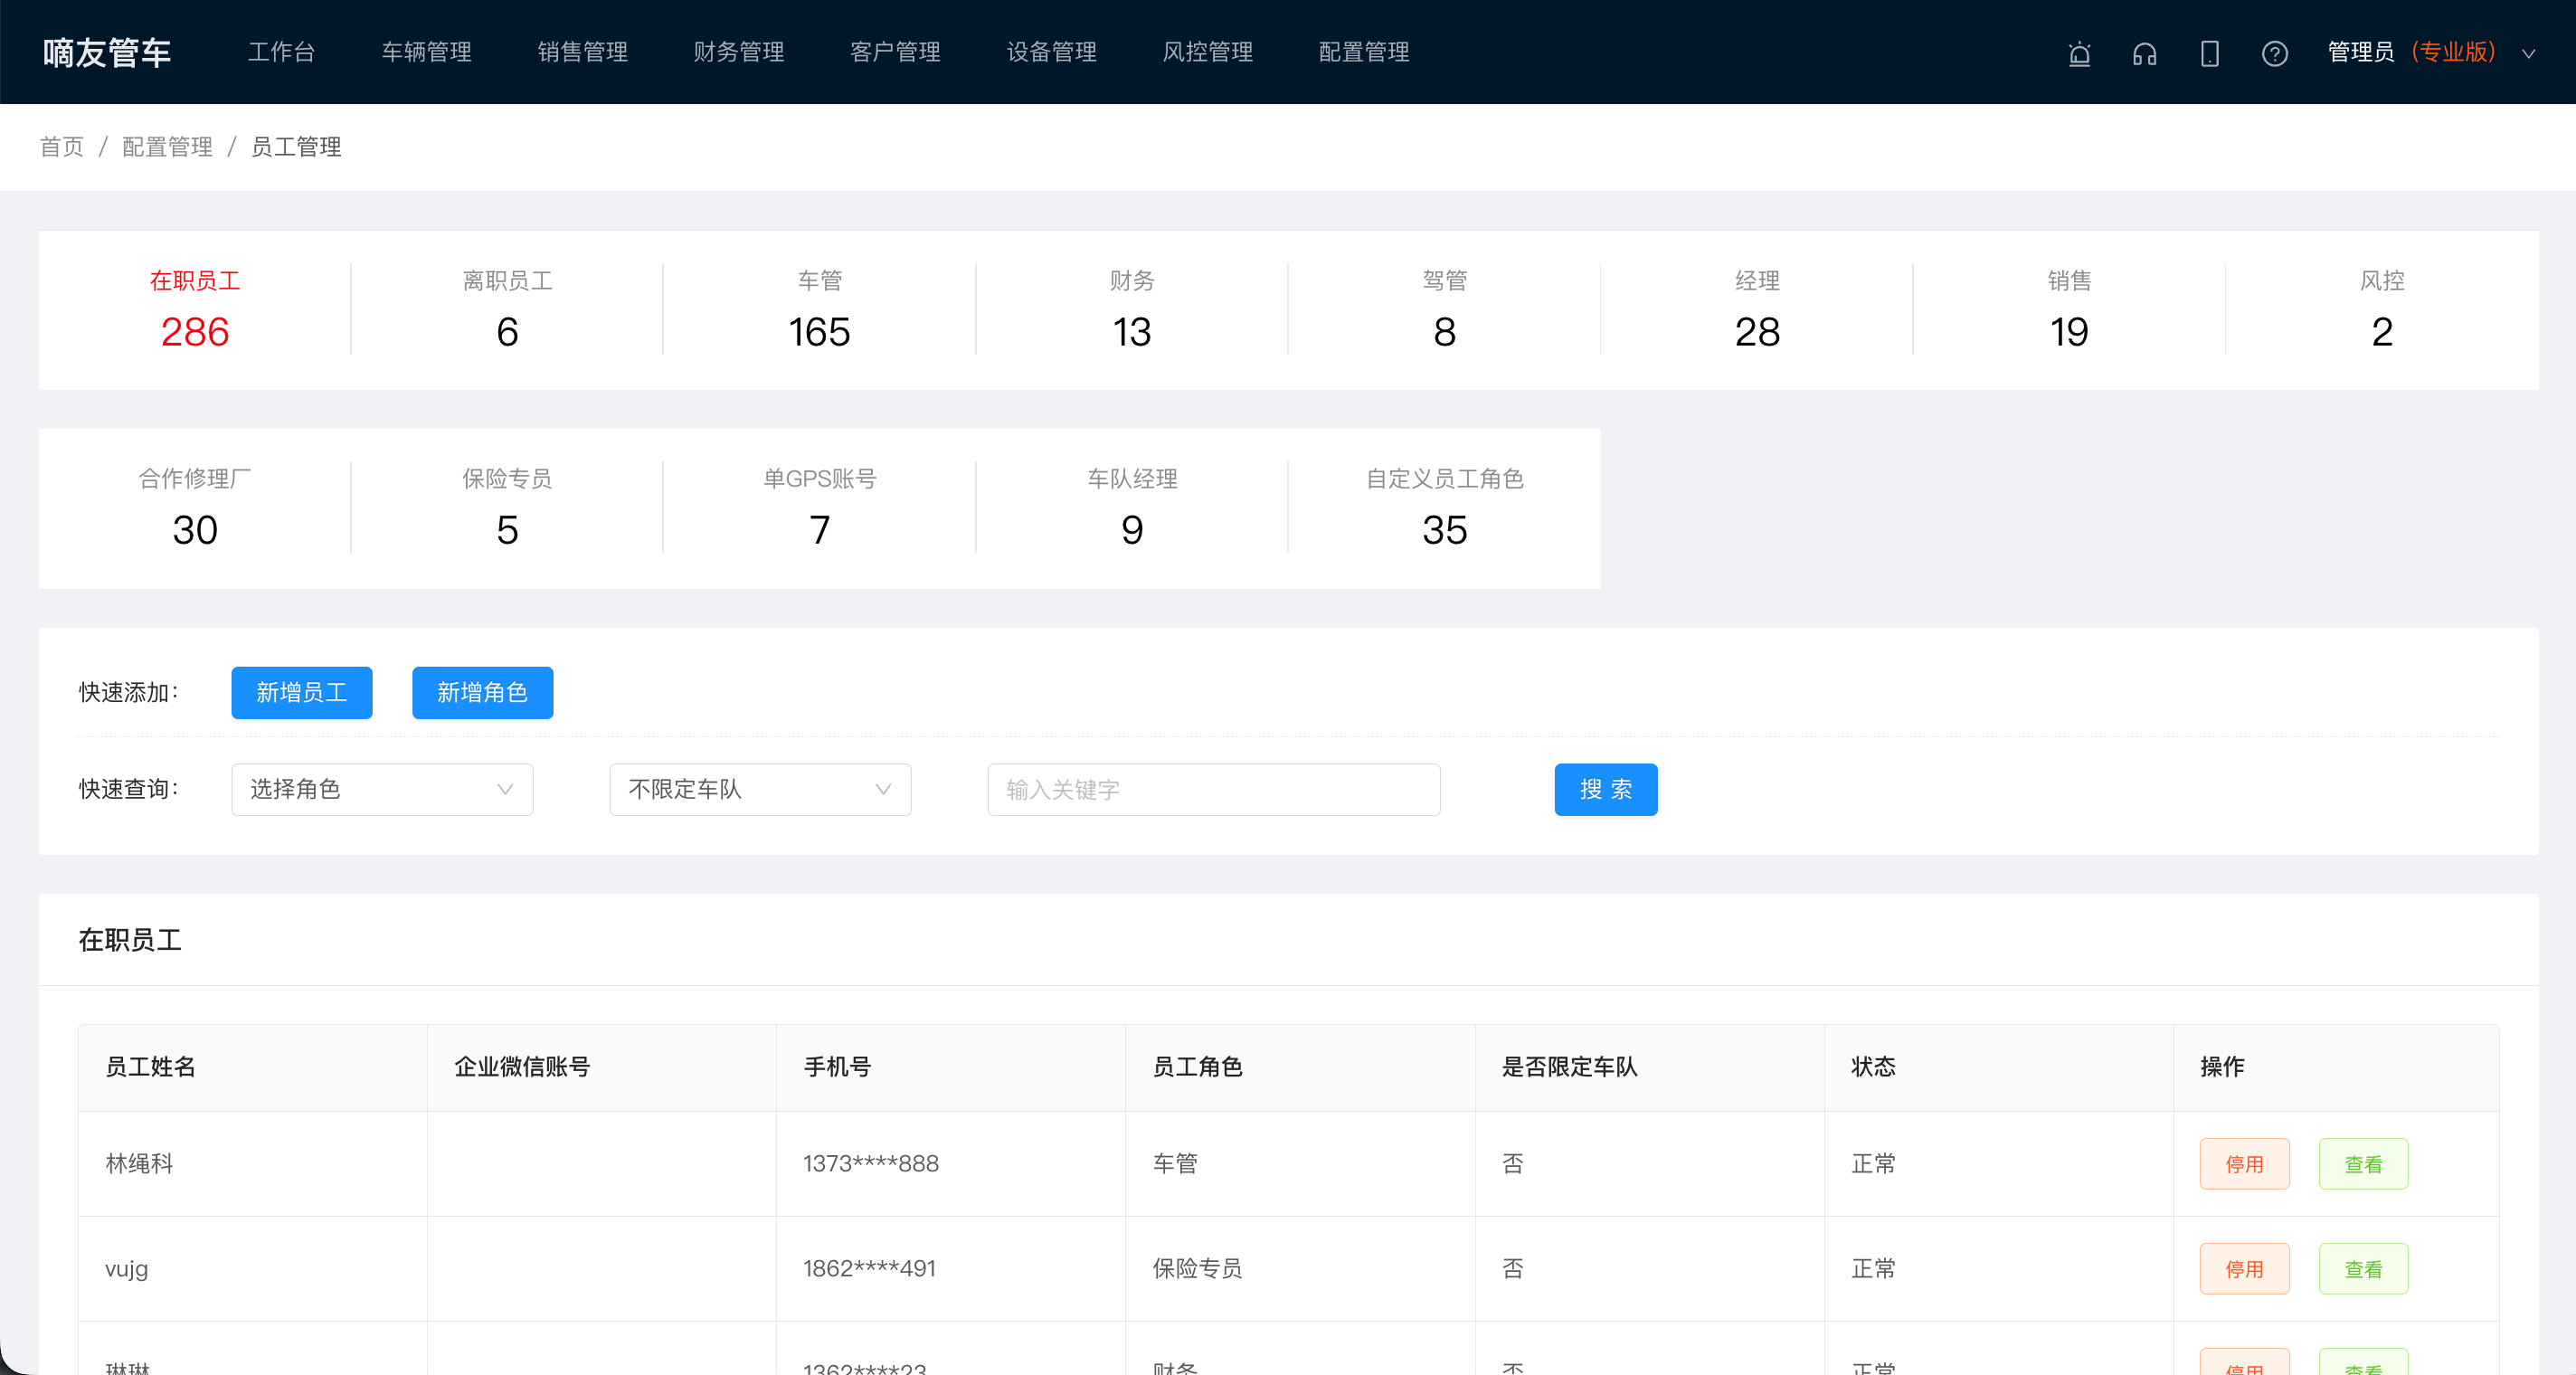Select the 保险专员 5 stat card
The width and height of the screenshot is (2576, 1375).
tap(507, 508)
